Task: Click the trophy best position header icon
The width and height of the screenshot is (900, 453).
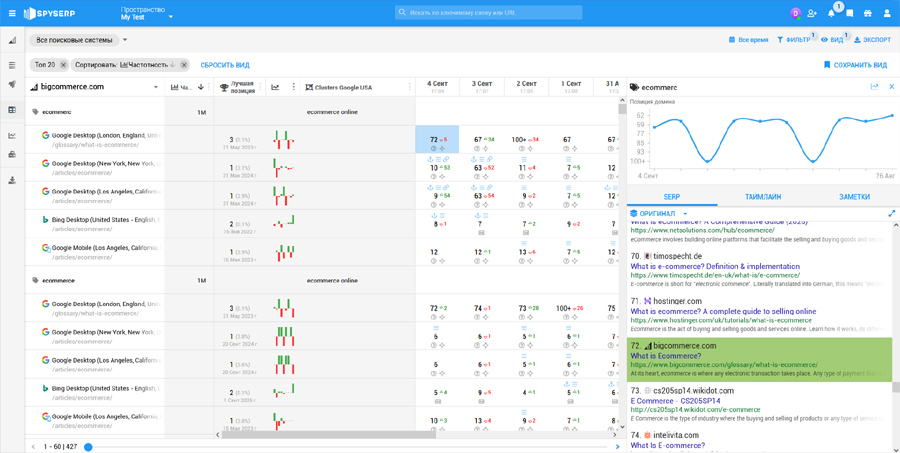Action: click(x=224, y=87)
